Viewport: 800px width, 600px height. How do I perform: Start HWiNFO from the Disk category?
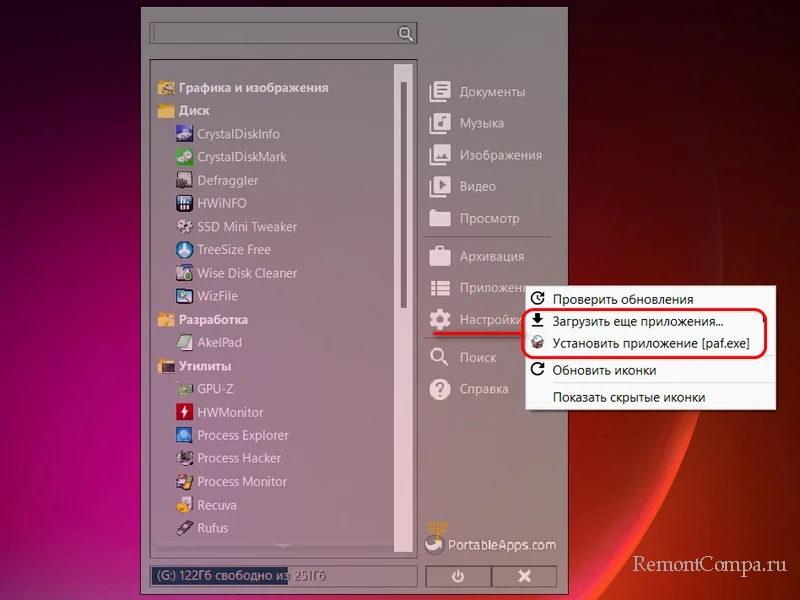pos(221,203)
